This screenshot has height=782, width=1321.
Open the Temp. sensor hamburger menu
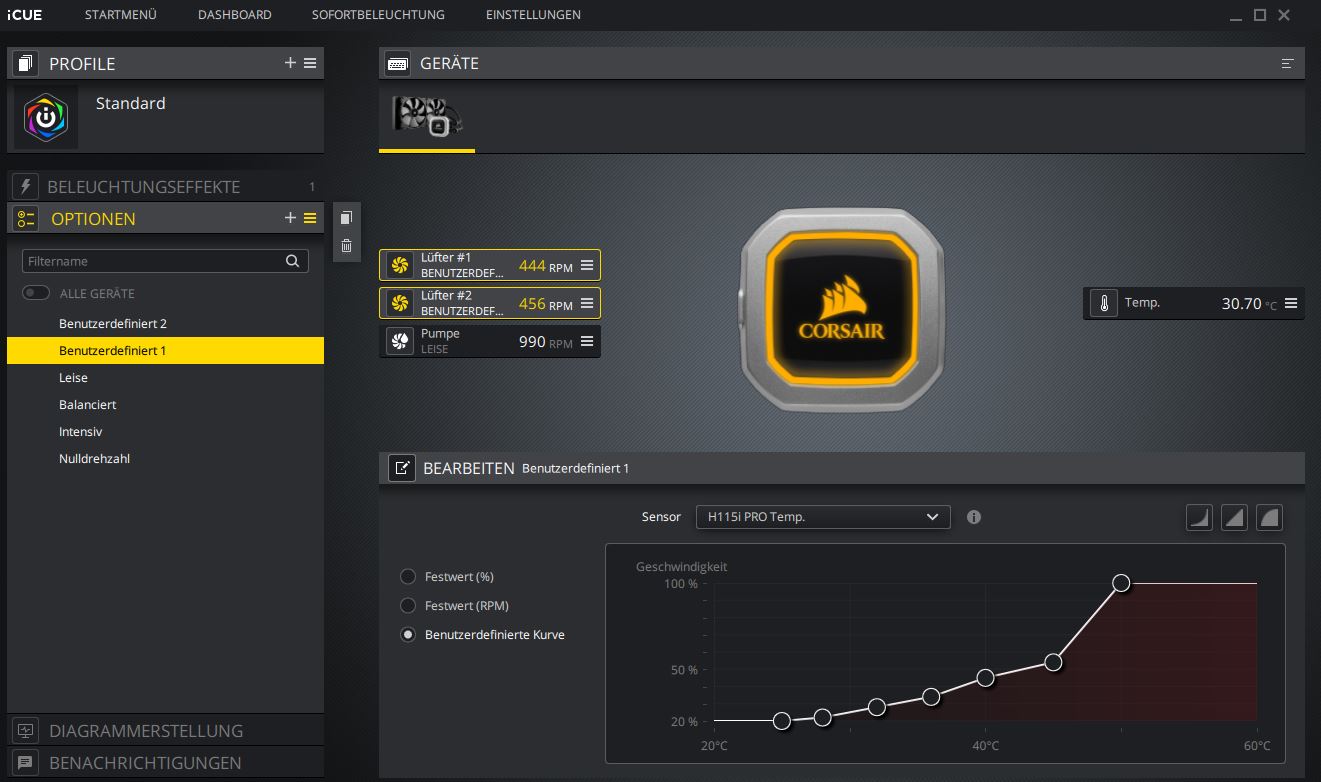[x=1291, y=303]
